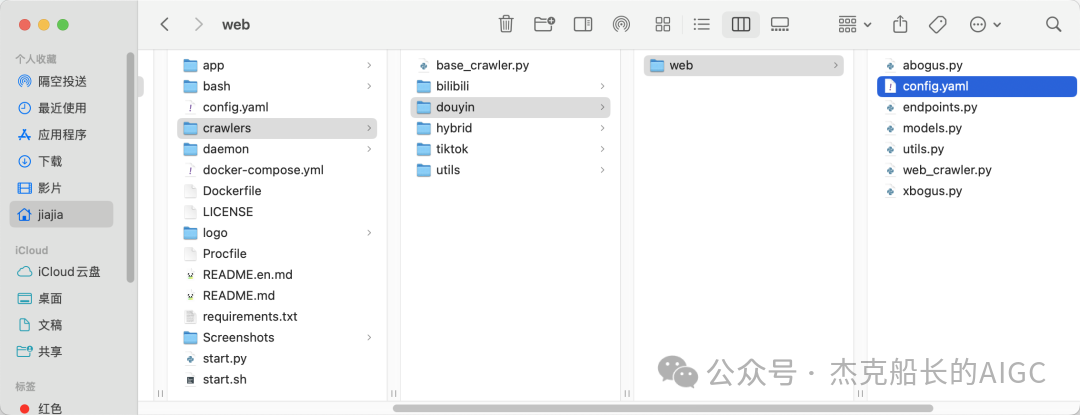1080x415 pixels.
Task: Select docker-compose.yml file
Action: pyautogui.click(x=277, y=170)
